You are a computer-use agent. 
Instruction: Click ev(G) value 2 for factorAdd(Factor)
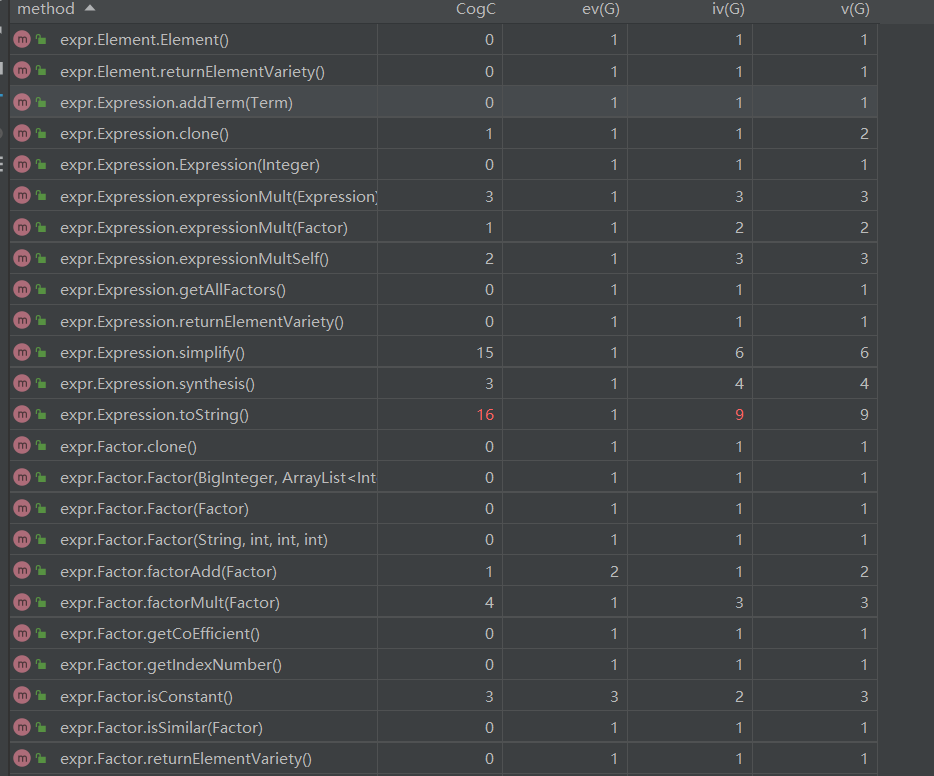(614, 571)
